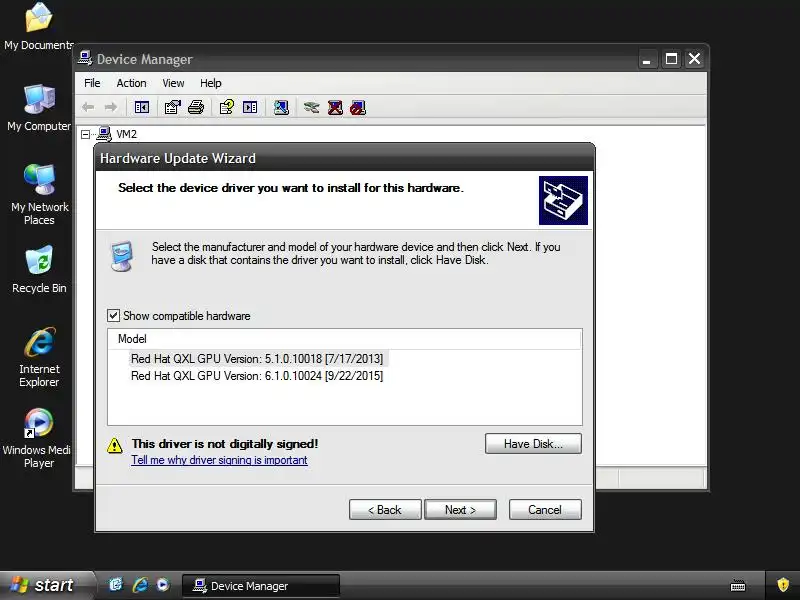Click the Start button
The image size is (800, 600).
coord(47,585)
